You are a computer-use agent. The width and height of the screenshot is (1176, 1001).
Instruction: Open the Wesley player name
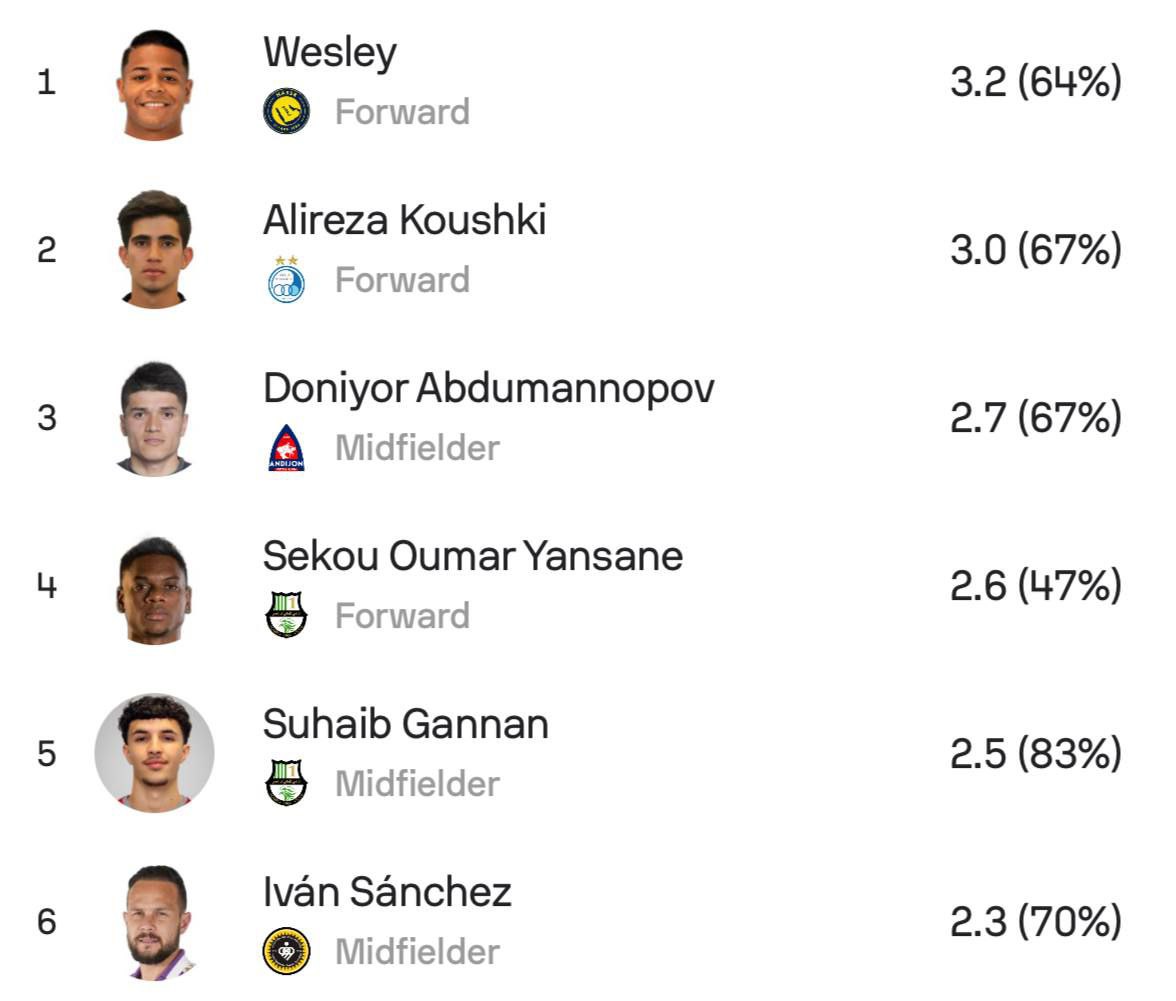330,52
